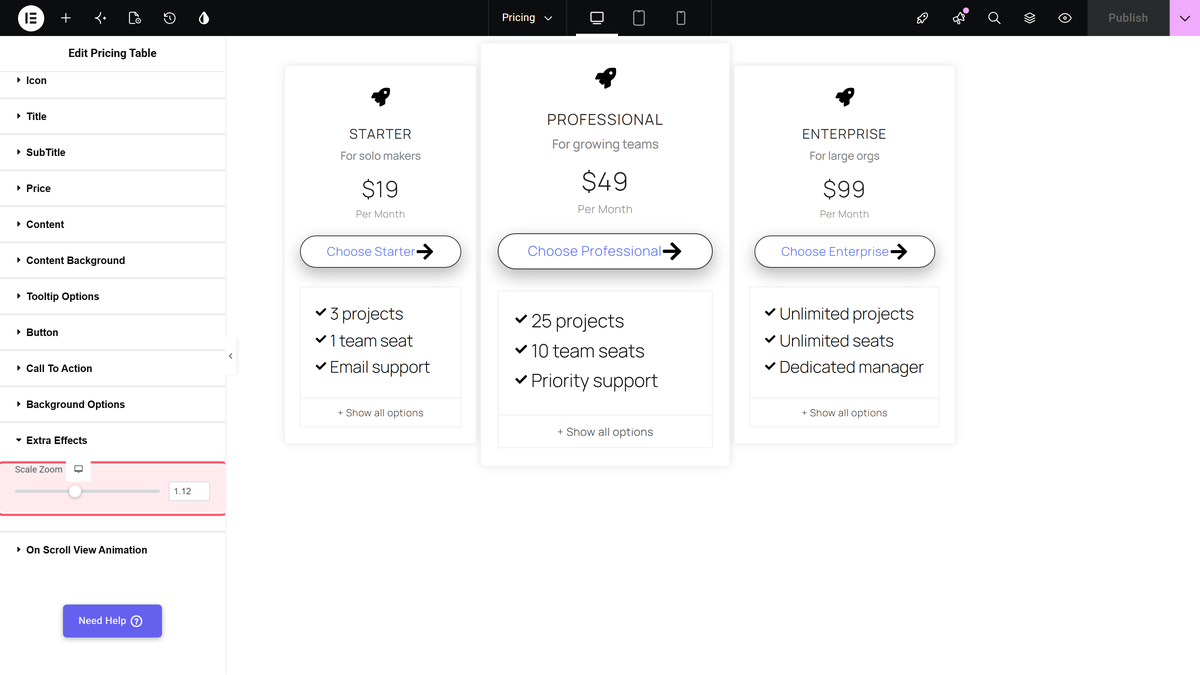Switch to mobile responsive view
The width and height of the screenshot is (1200, 675).
point(681,18)
